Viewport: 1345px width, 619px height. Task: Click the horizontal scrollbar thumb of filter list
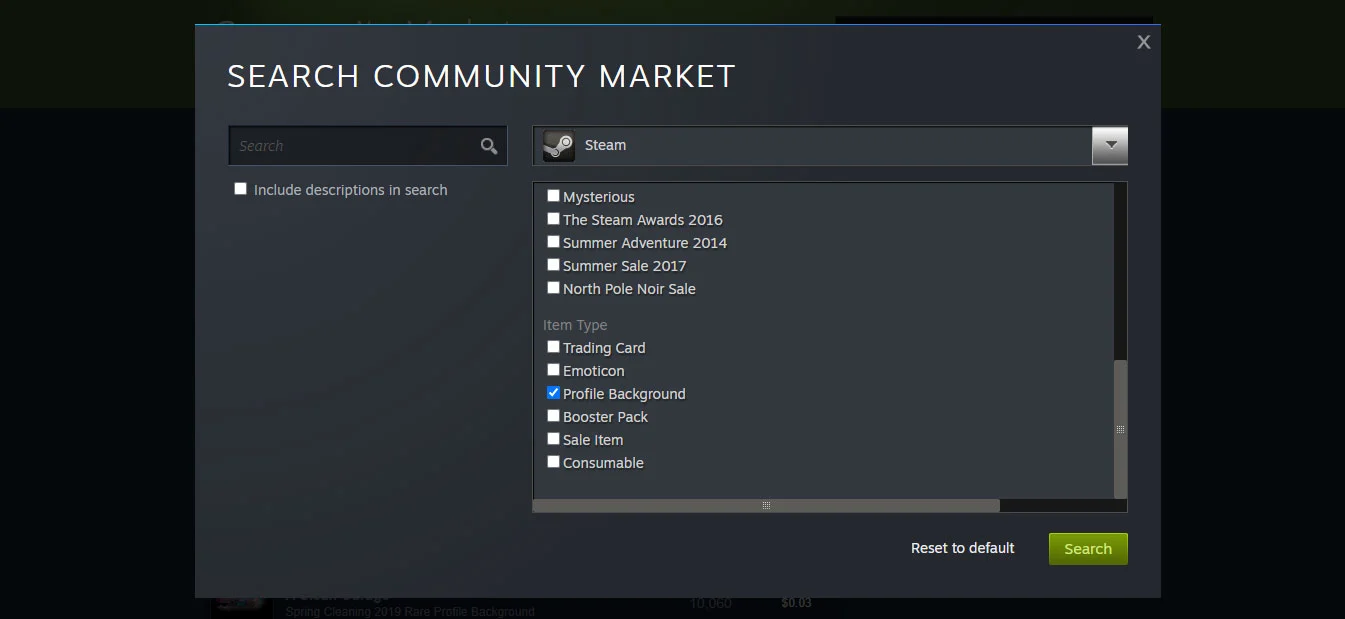tap(766, 505)
